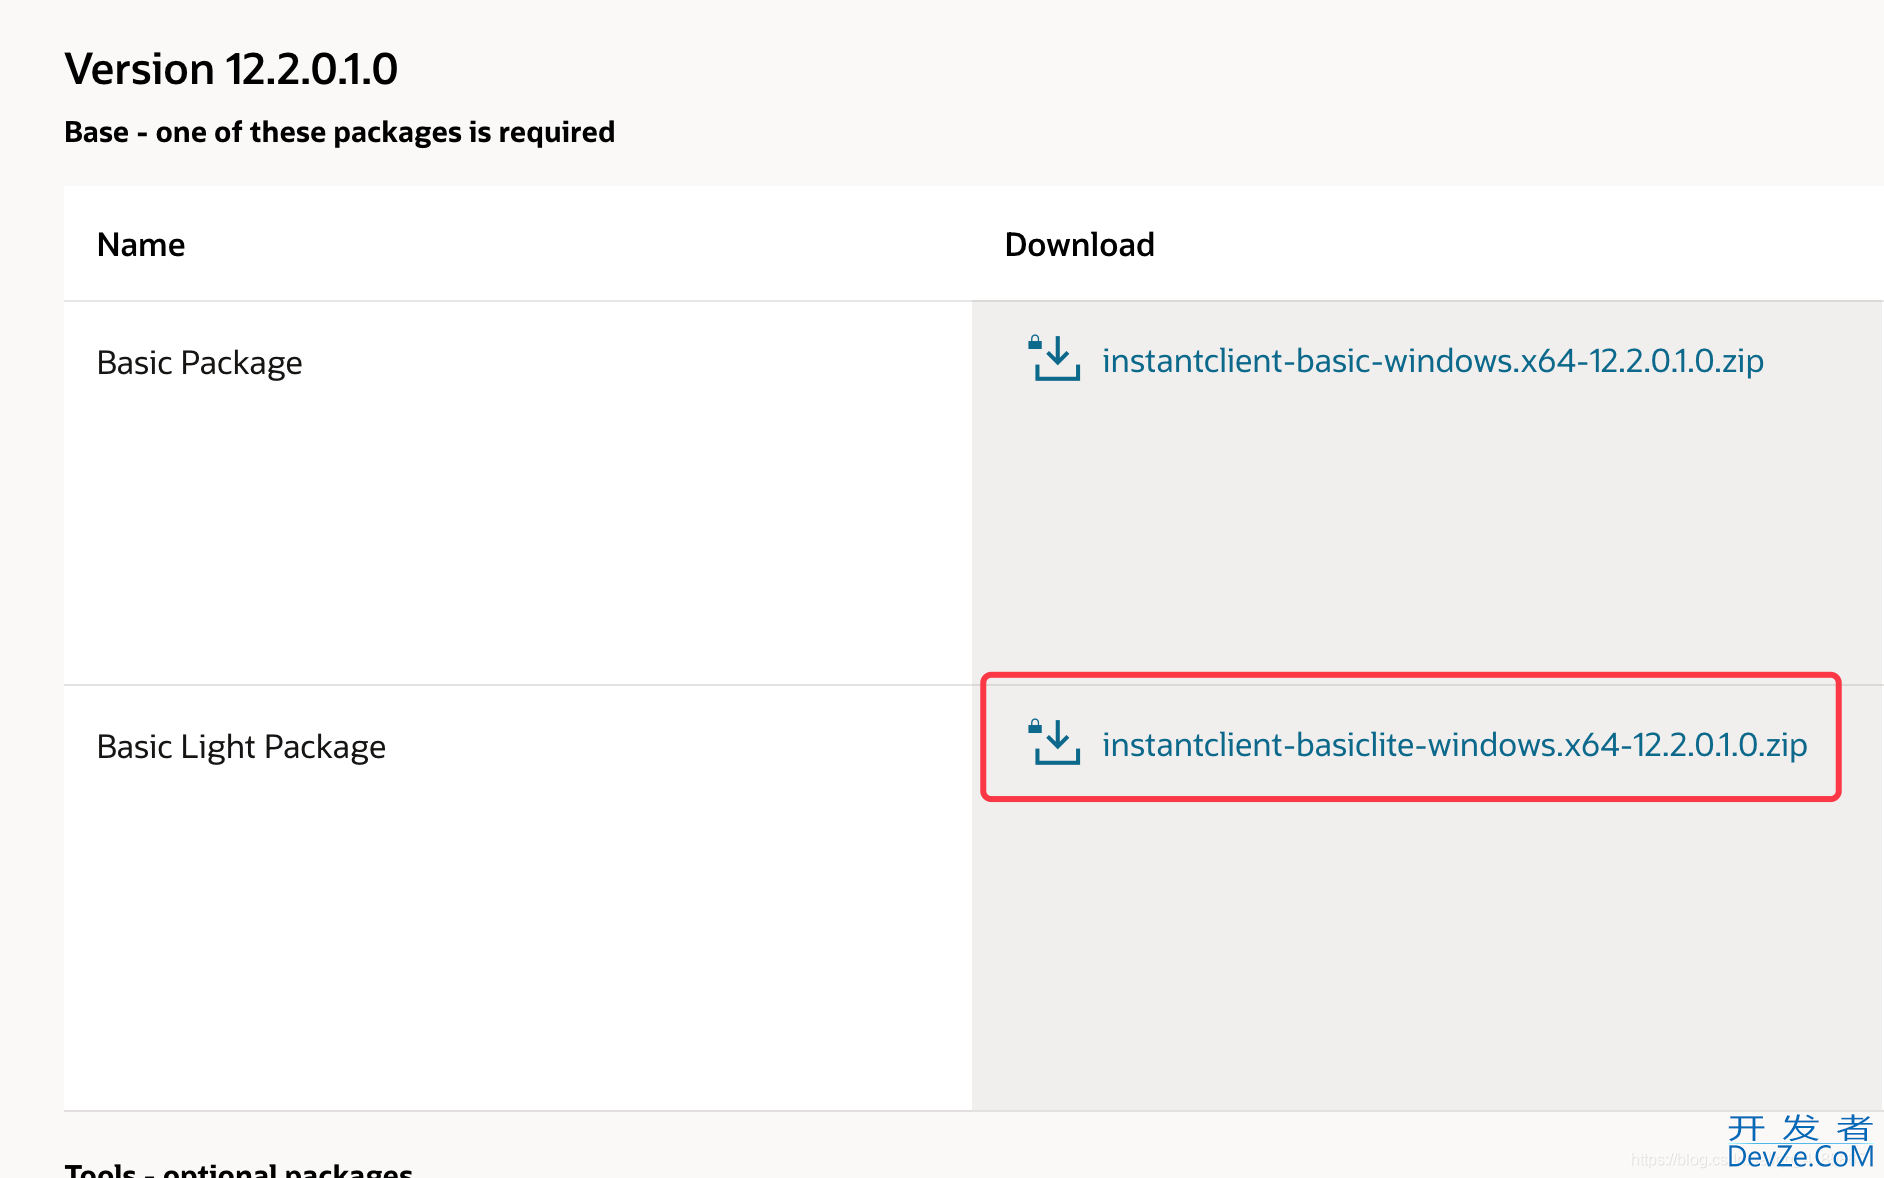Viewport: 1884px width, 1178px height.
Task: Click lock badge on basiclite download icon
Action: pos(1035,727)
